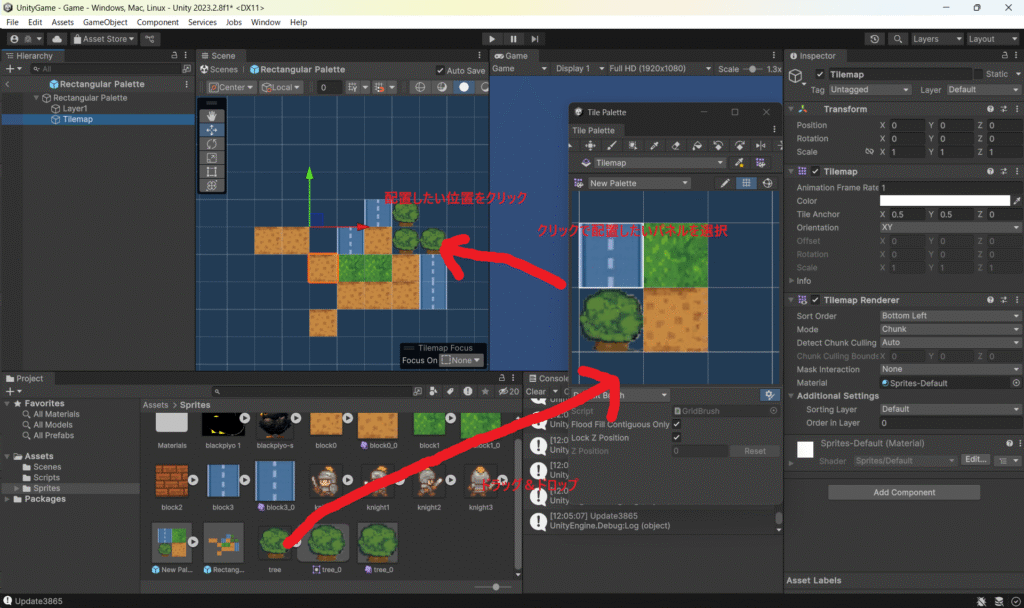Open the Mask Interaction dropdown
Viewport: 1024px width, 608px height.
coord(950,370)
